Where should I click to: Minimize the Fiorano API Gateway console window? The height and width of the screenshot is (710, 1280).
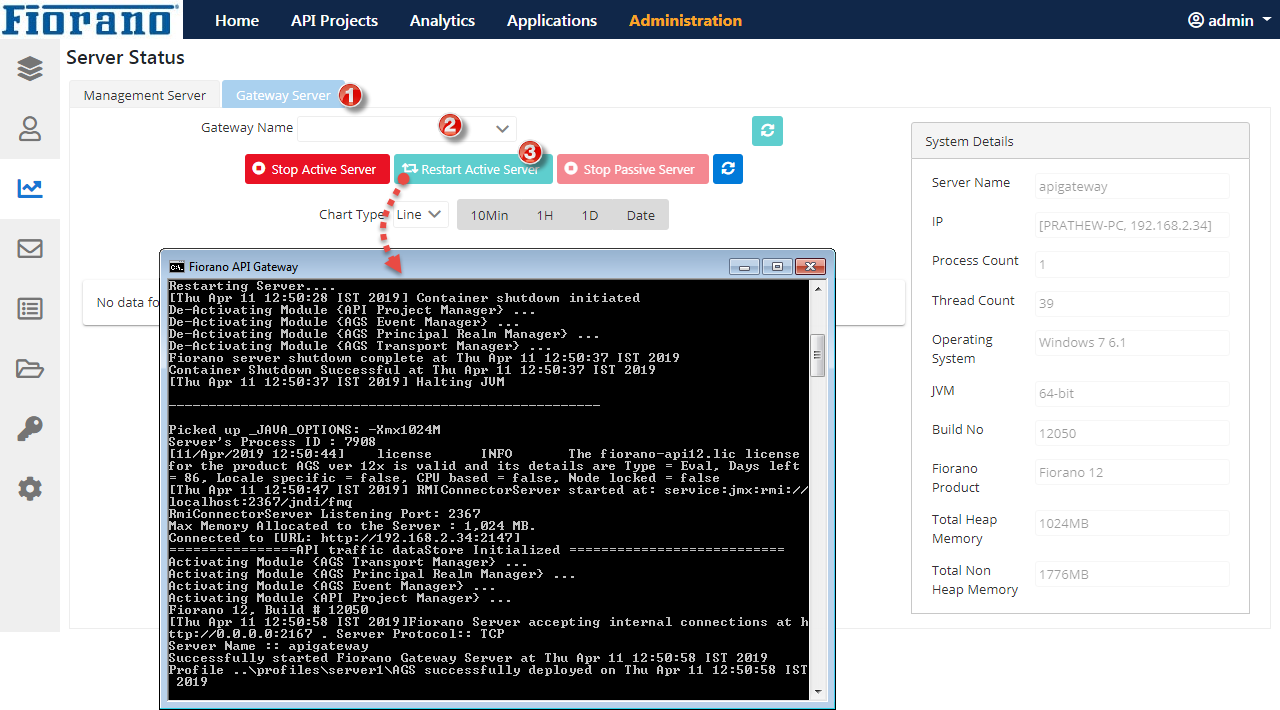pos(744,266)
